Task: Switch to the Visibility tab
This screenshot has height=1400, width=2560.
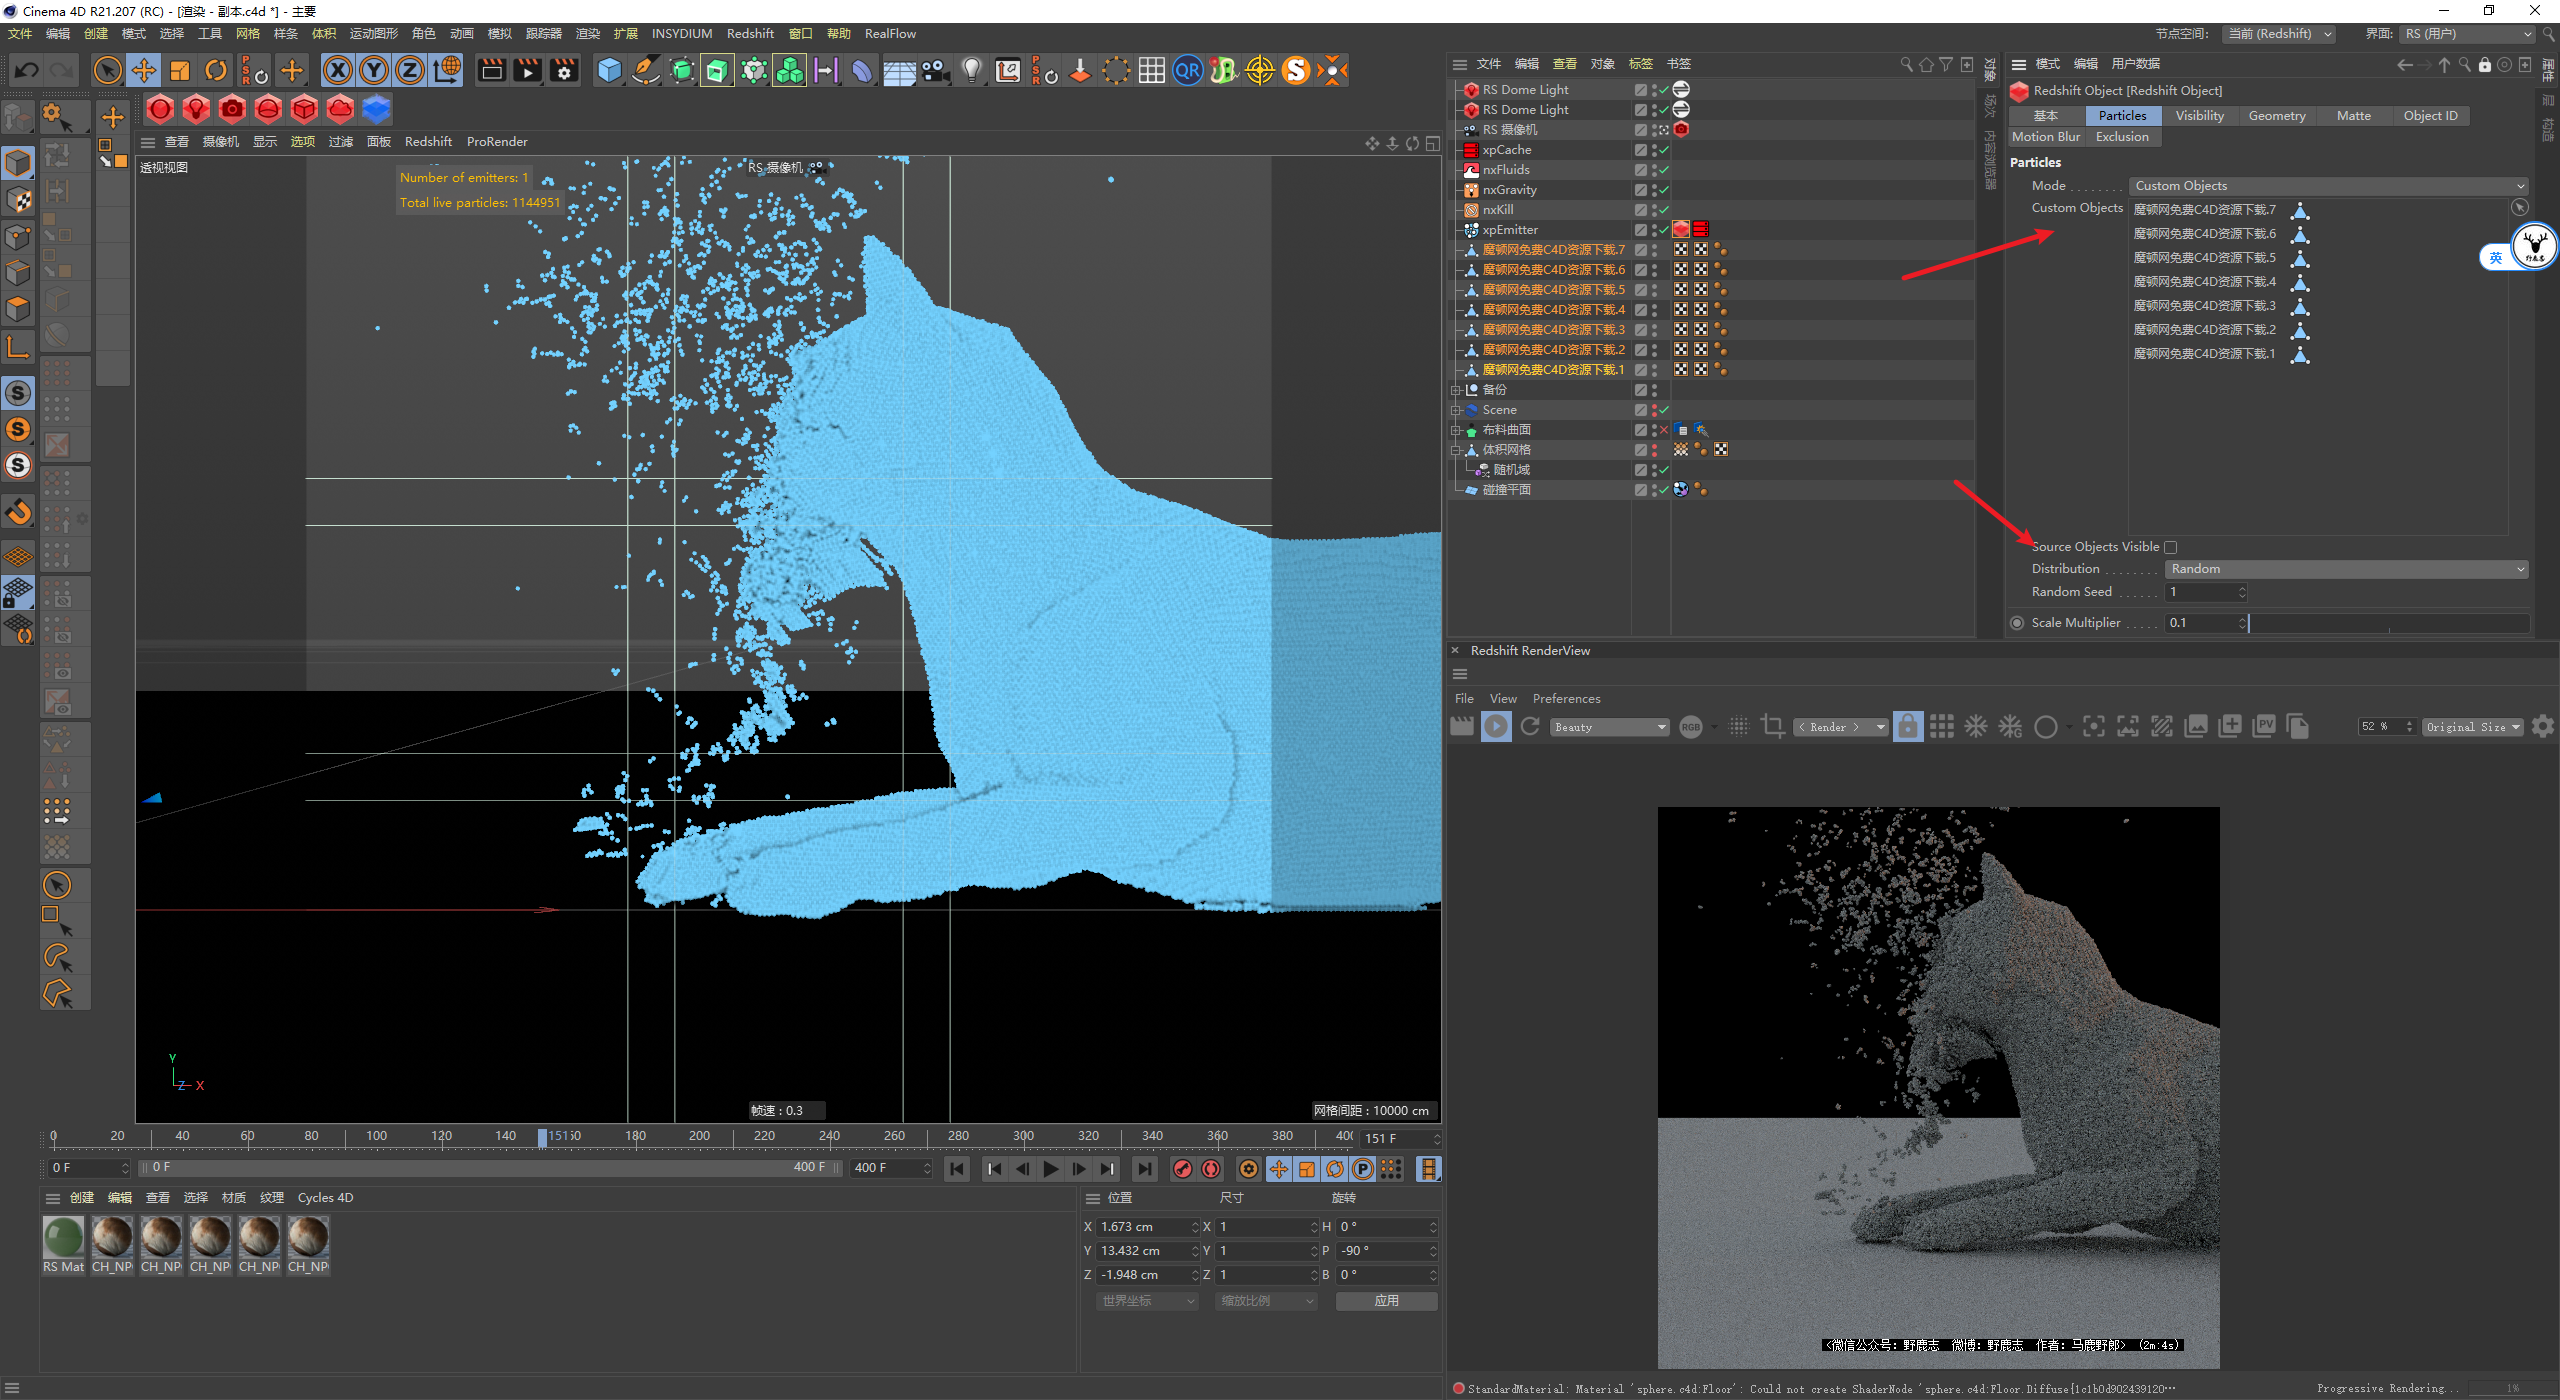Action: pyautogui.click(x=2199, y=116)
